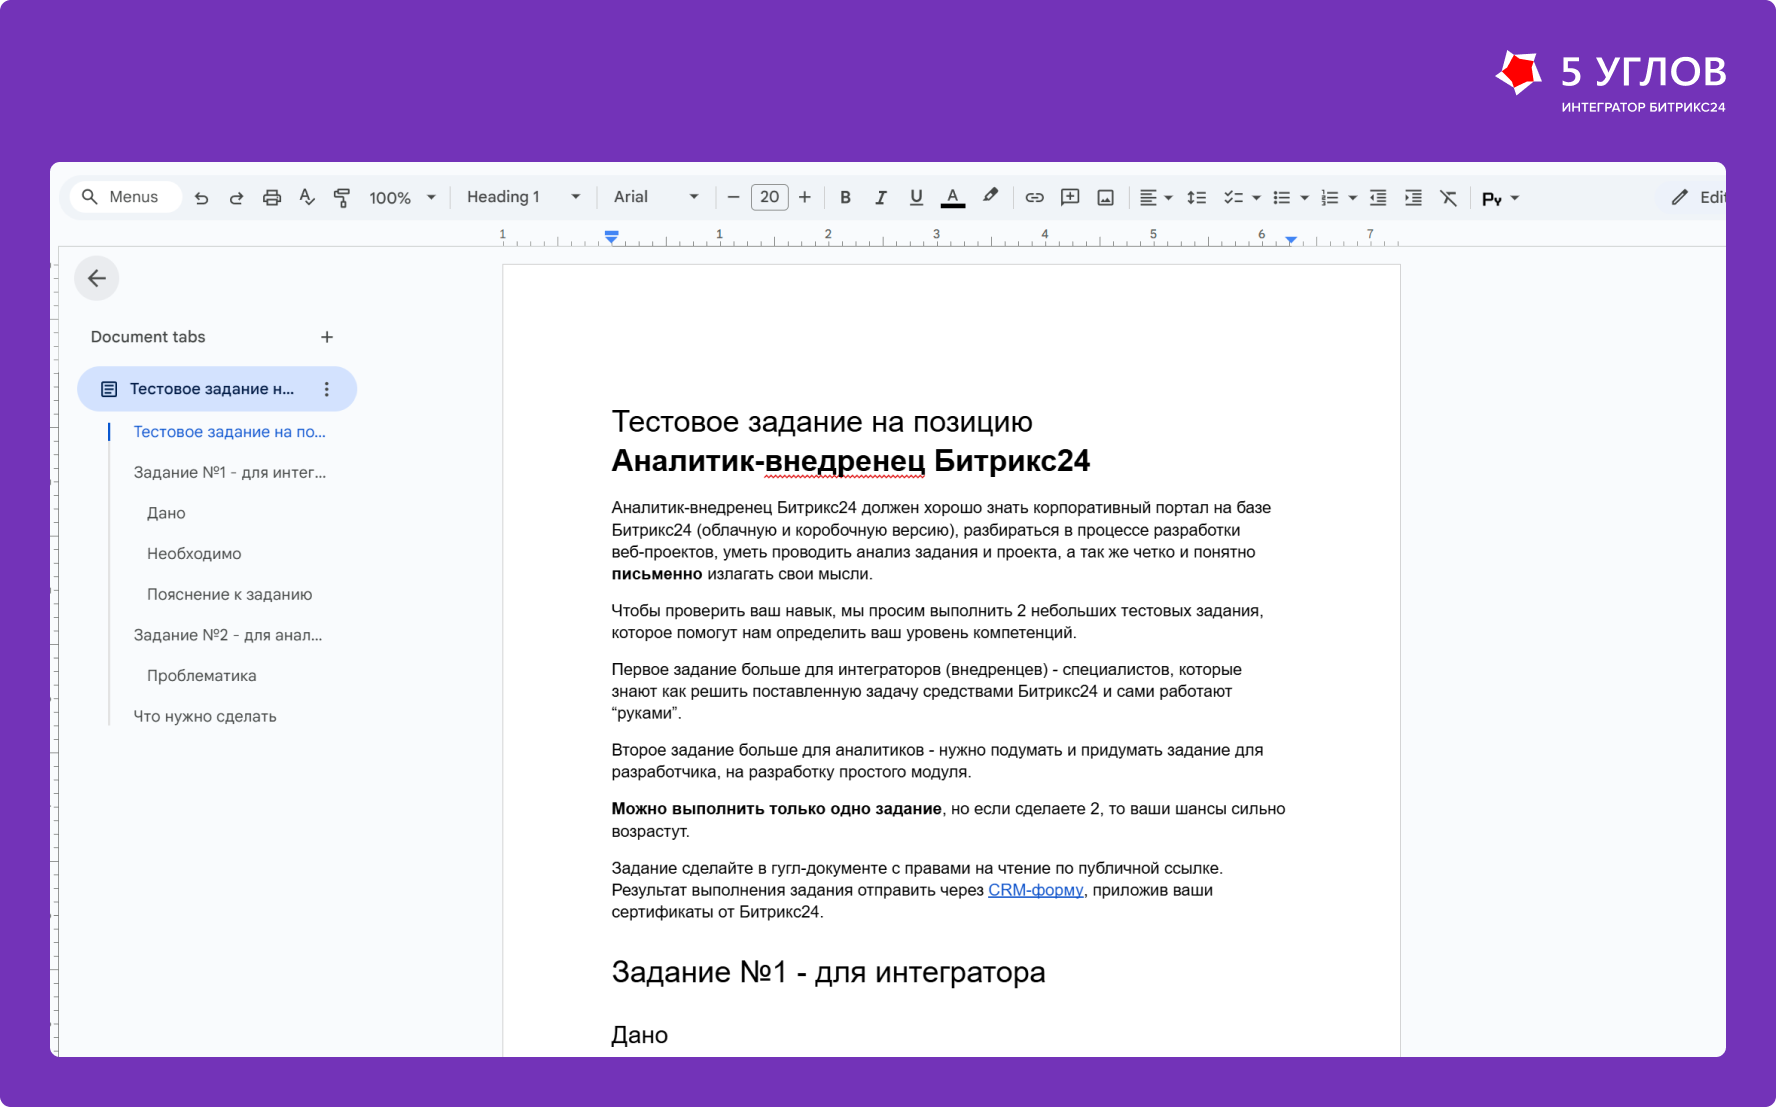The height and width of the screenshot is (1107, 1776).
Task: Click the Menus search box
Action: (x=126, y=197)
